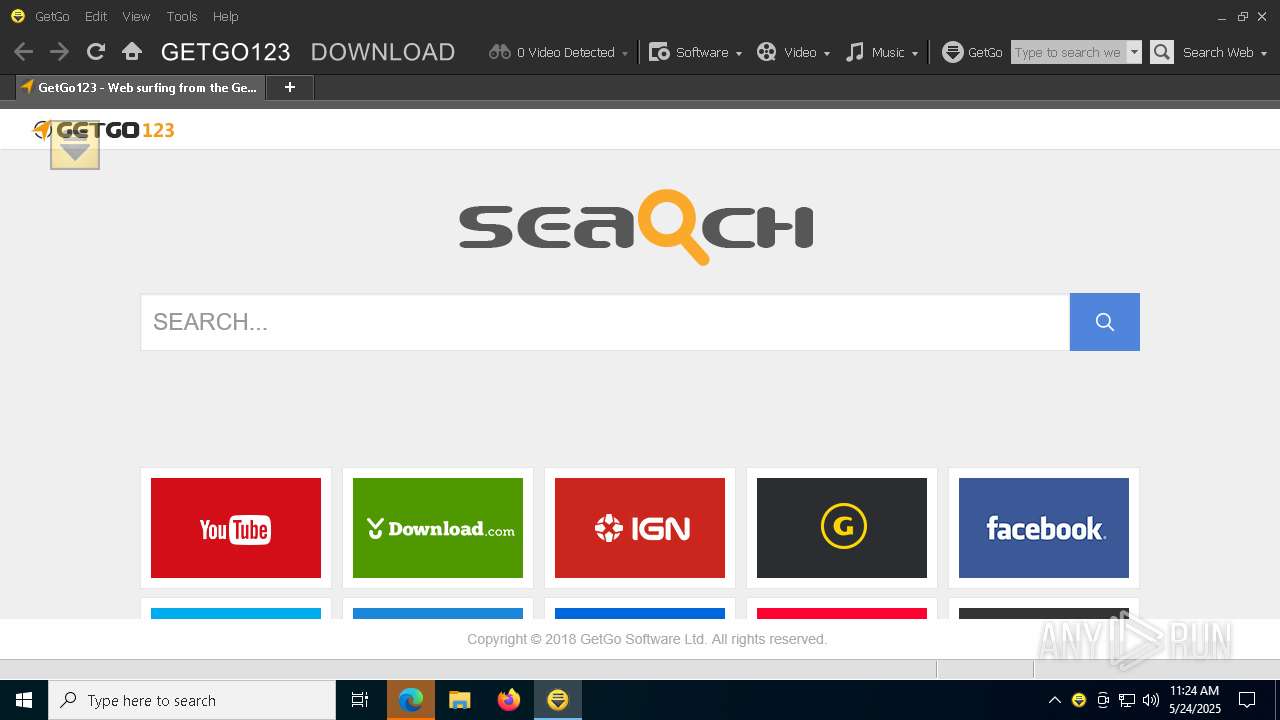Click the GetGo toolbar logo icon
Screen dimensions: 1280x720
(953, 52)
